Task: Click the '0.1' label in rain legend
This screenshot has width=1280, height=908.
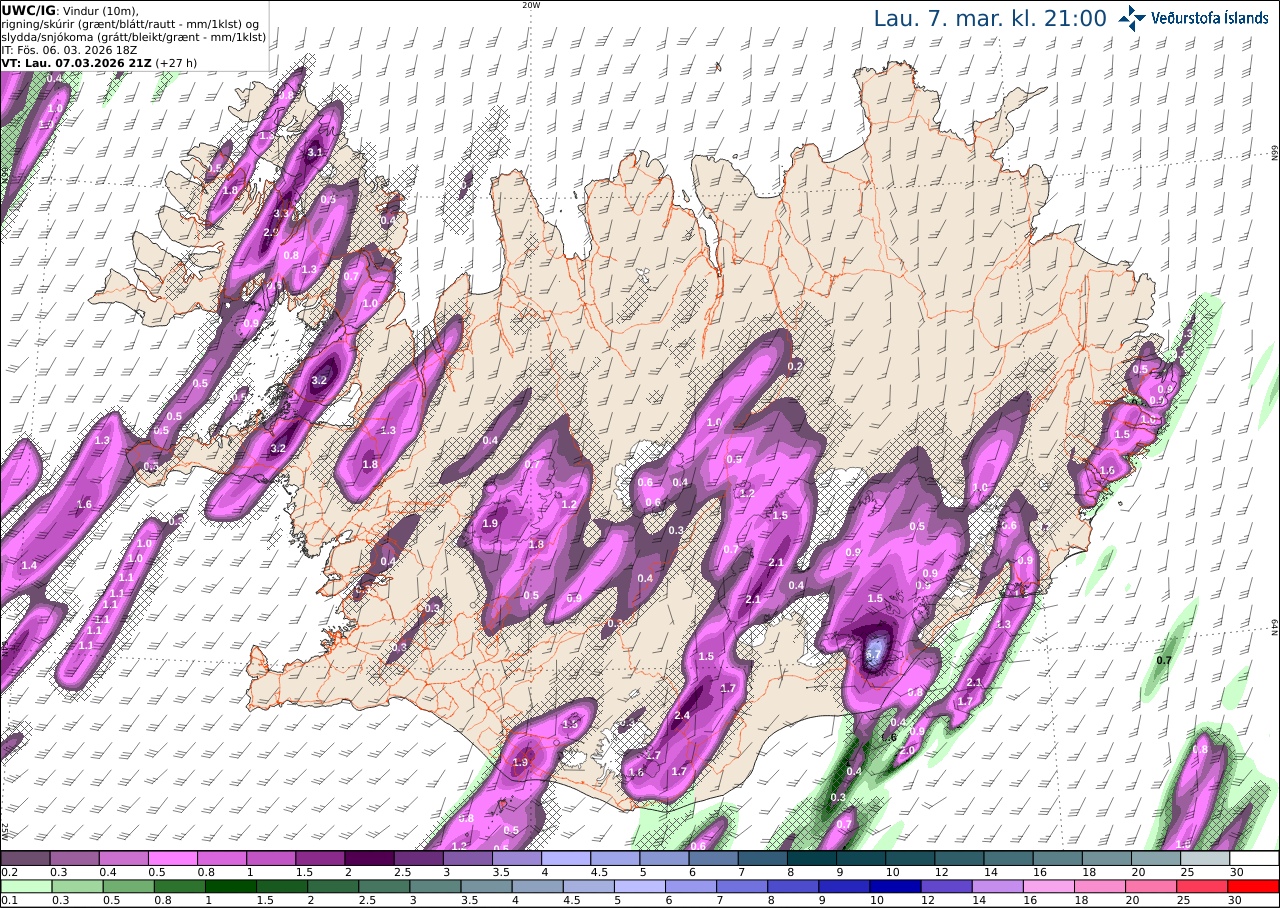Action: 8,900
